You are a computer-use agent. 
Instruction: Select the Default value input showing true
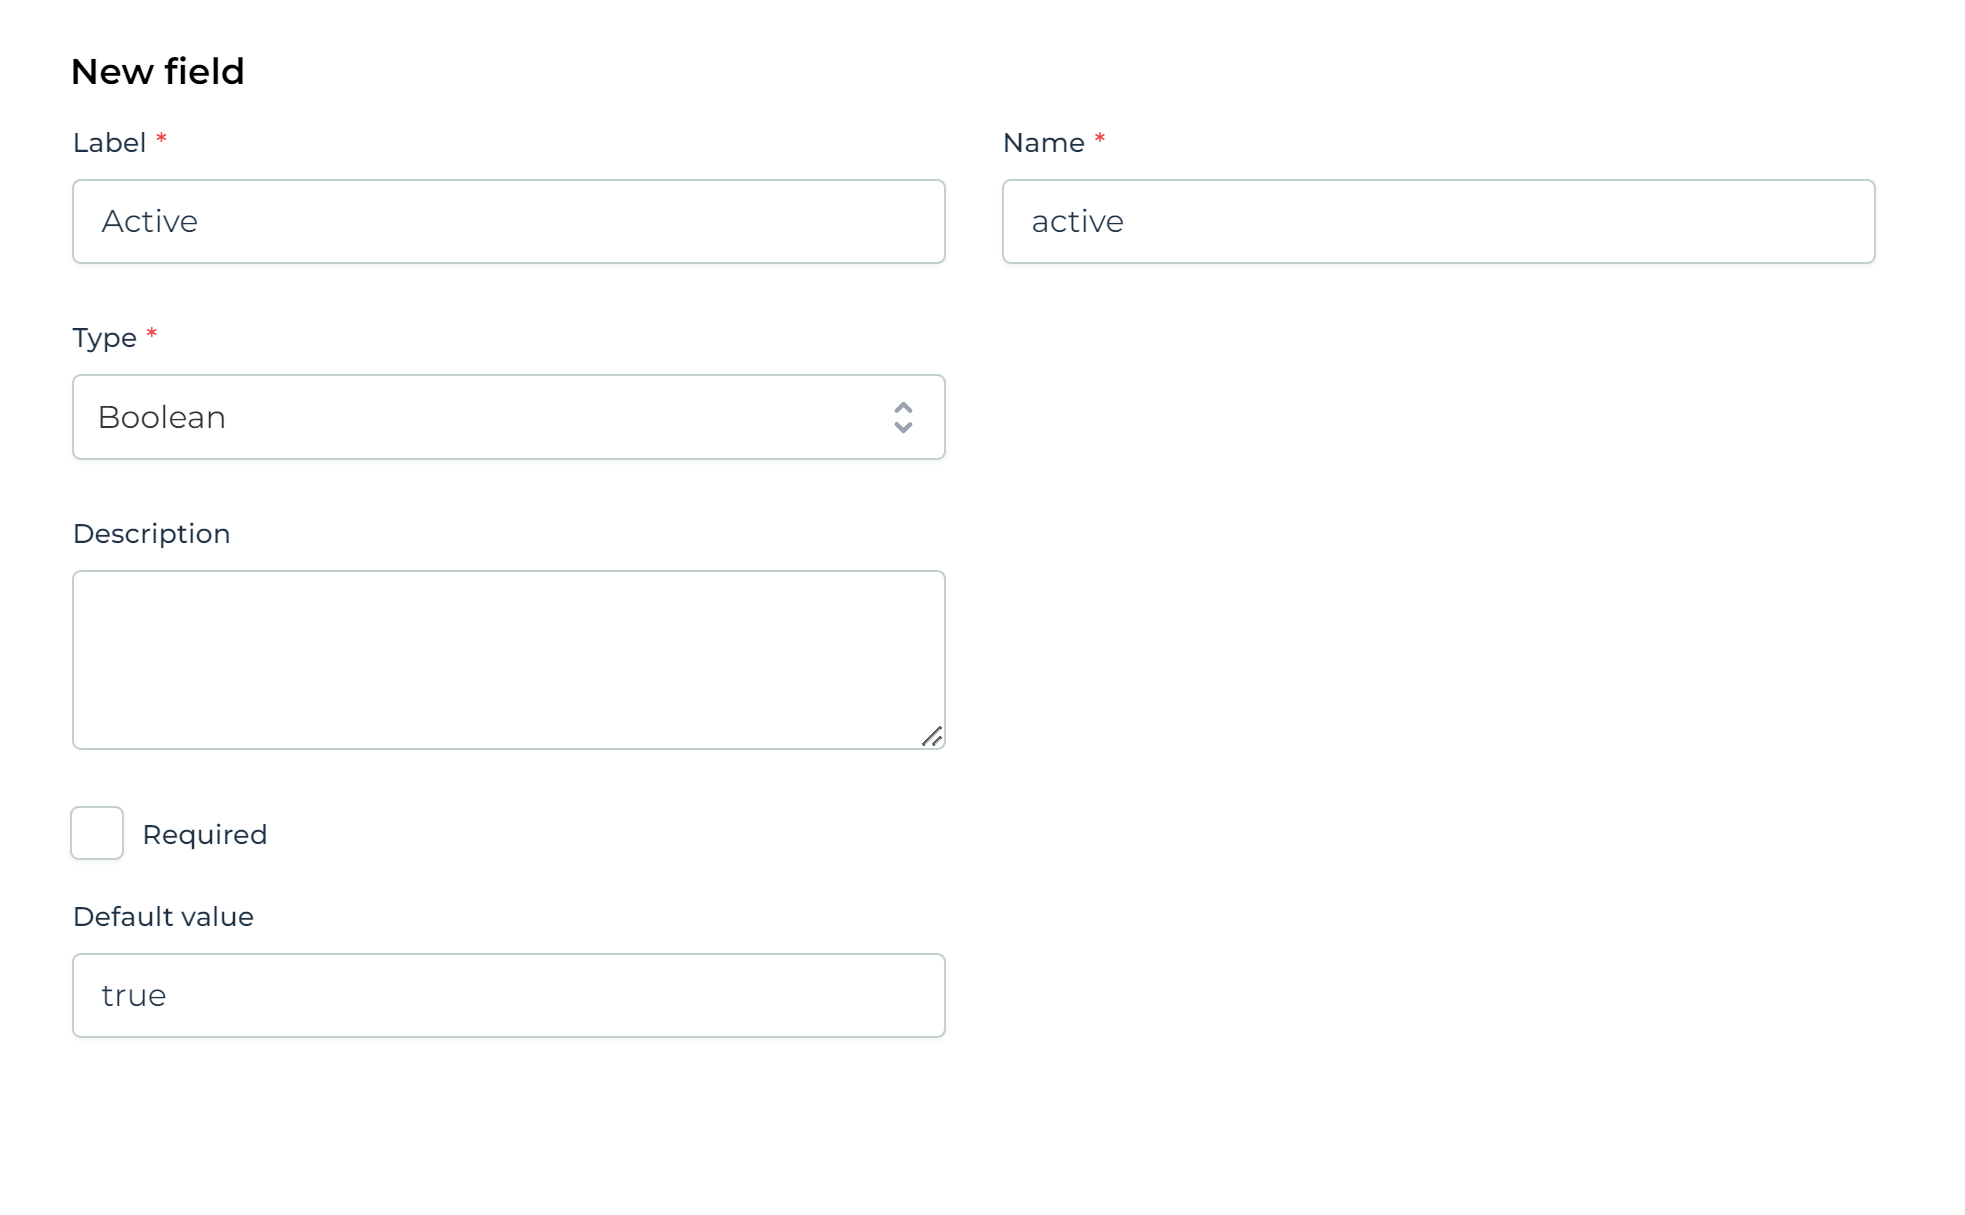tap(509, 995)
